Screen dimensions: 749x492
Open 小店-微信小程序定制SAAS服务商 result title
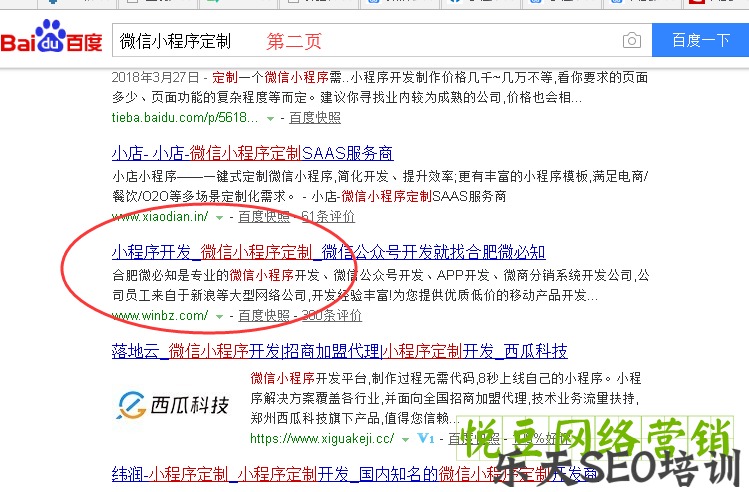coord(252,153)
